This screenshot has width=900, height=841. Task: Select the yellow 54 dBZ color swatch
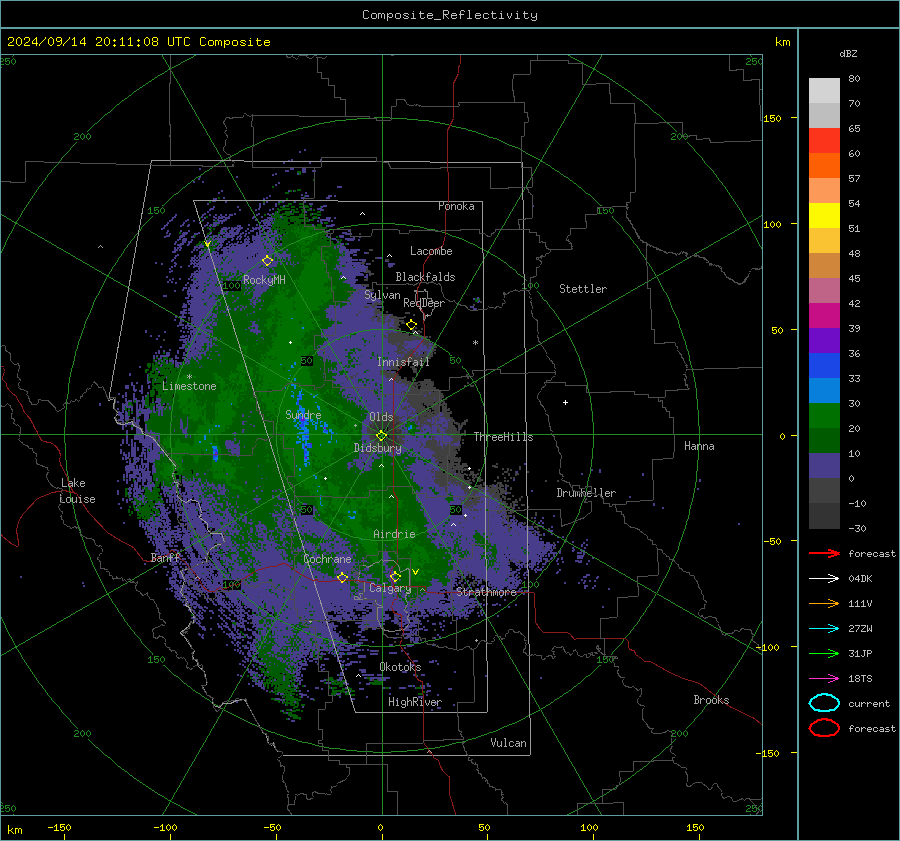[x=824, y=216]
